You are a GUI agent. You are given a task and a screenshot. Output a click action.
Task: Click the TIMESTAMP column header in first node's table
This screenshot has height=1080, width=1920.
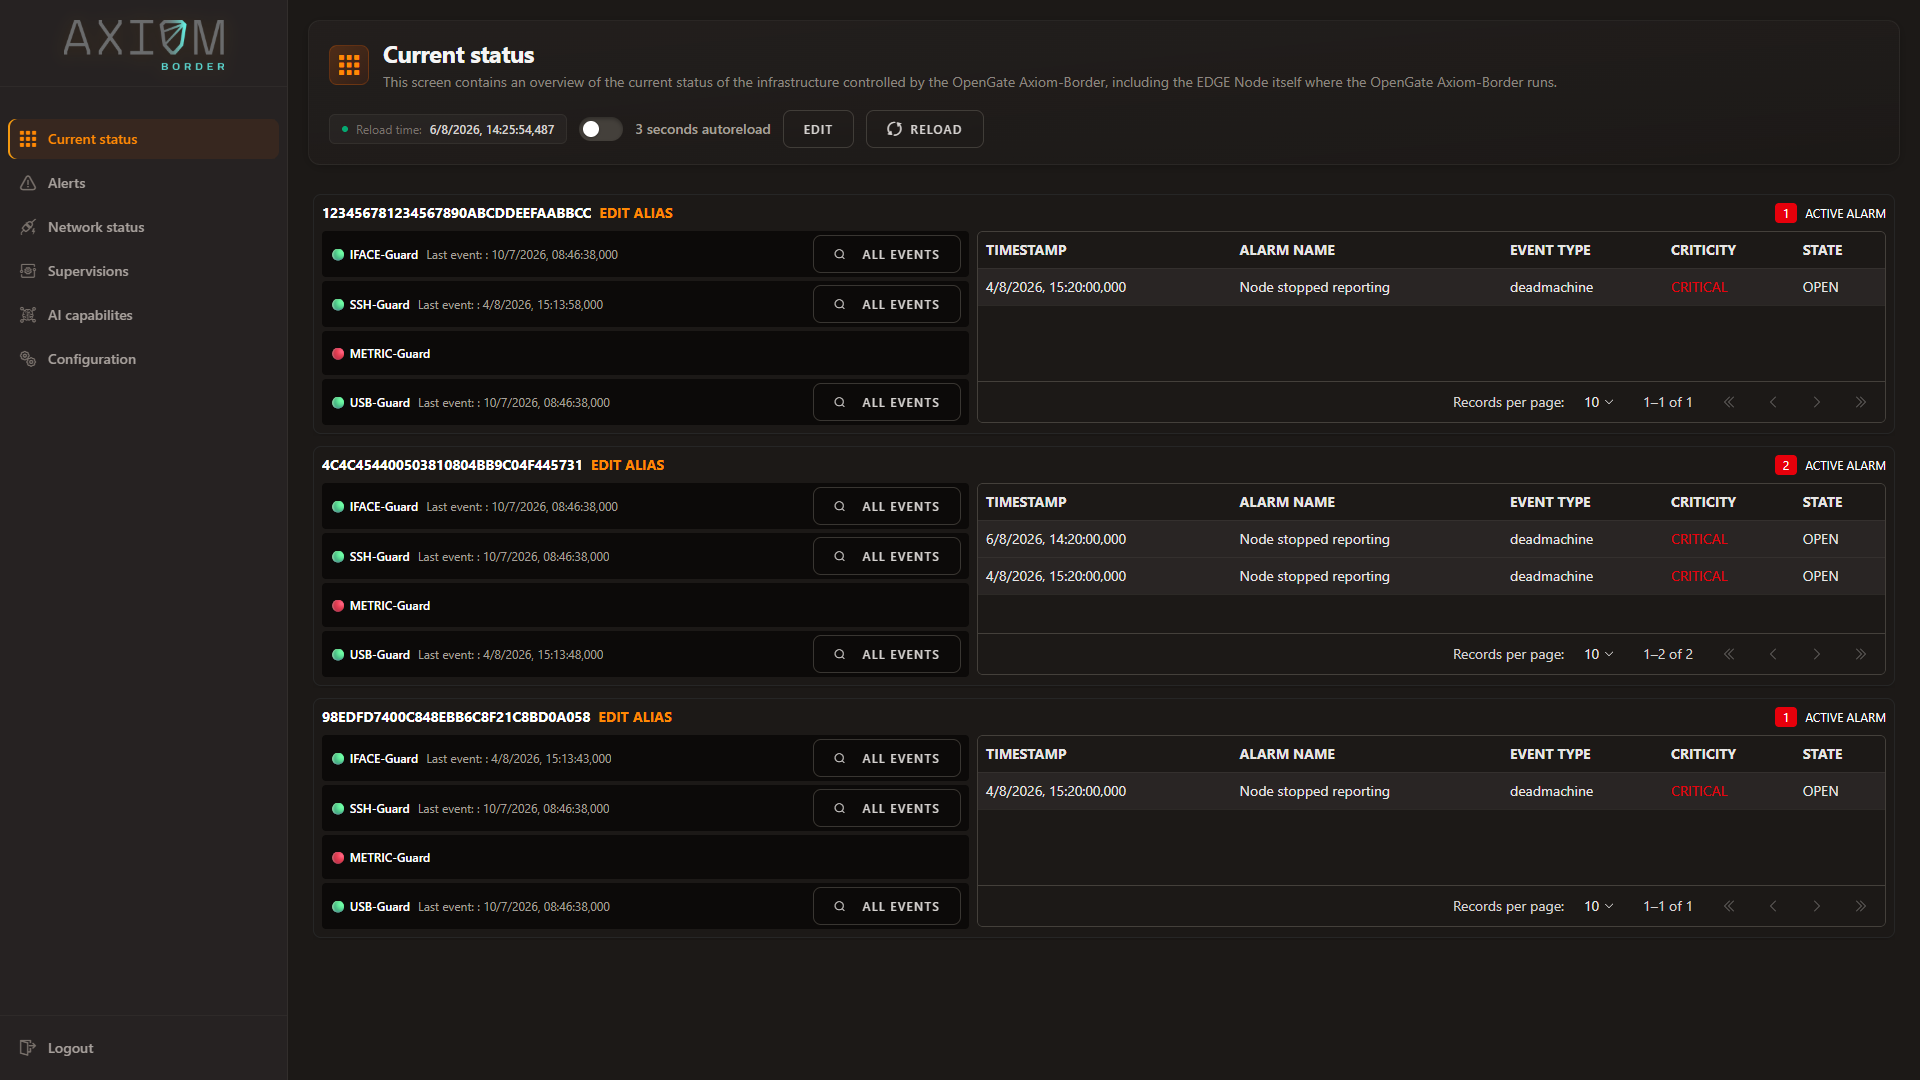[x=1026, y=250]
